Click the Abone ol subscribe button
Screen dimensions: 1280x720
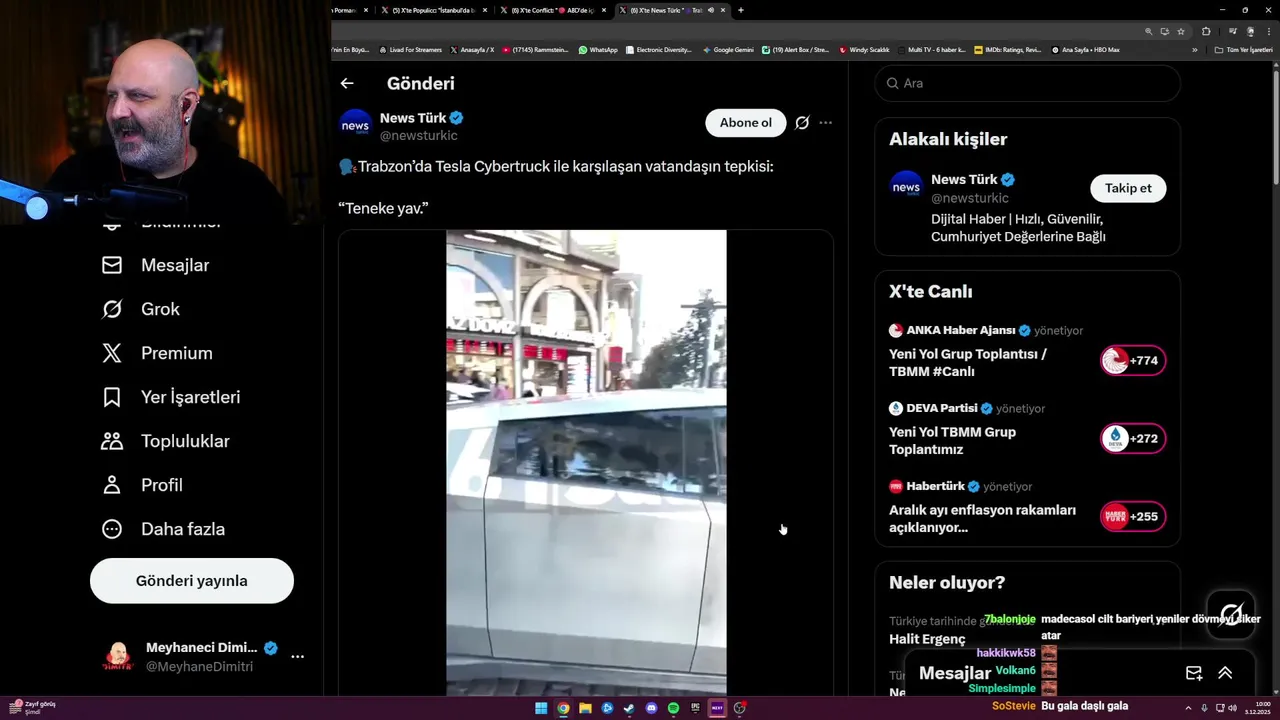click(x=746, y=123)
